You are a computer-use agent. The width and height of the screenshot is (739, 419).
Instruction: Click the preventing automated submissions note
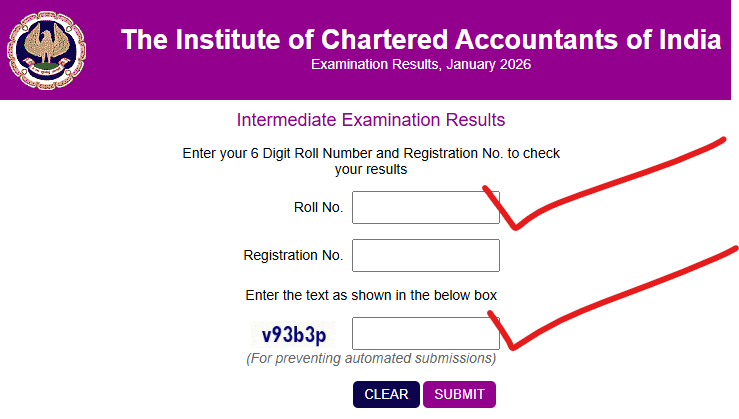371,358
